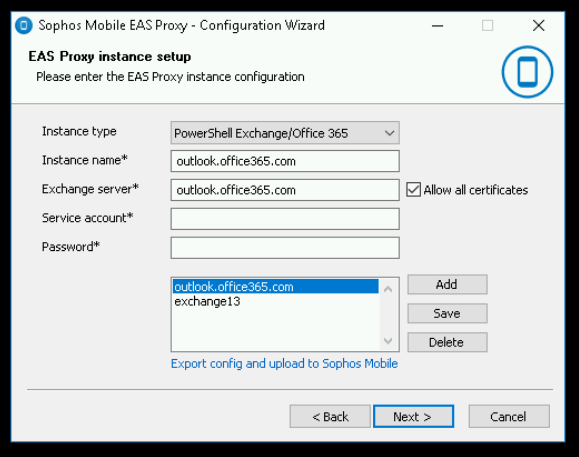Focus the Password field
This screenshot has height=457, width=579.
(x=285, y=248)
